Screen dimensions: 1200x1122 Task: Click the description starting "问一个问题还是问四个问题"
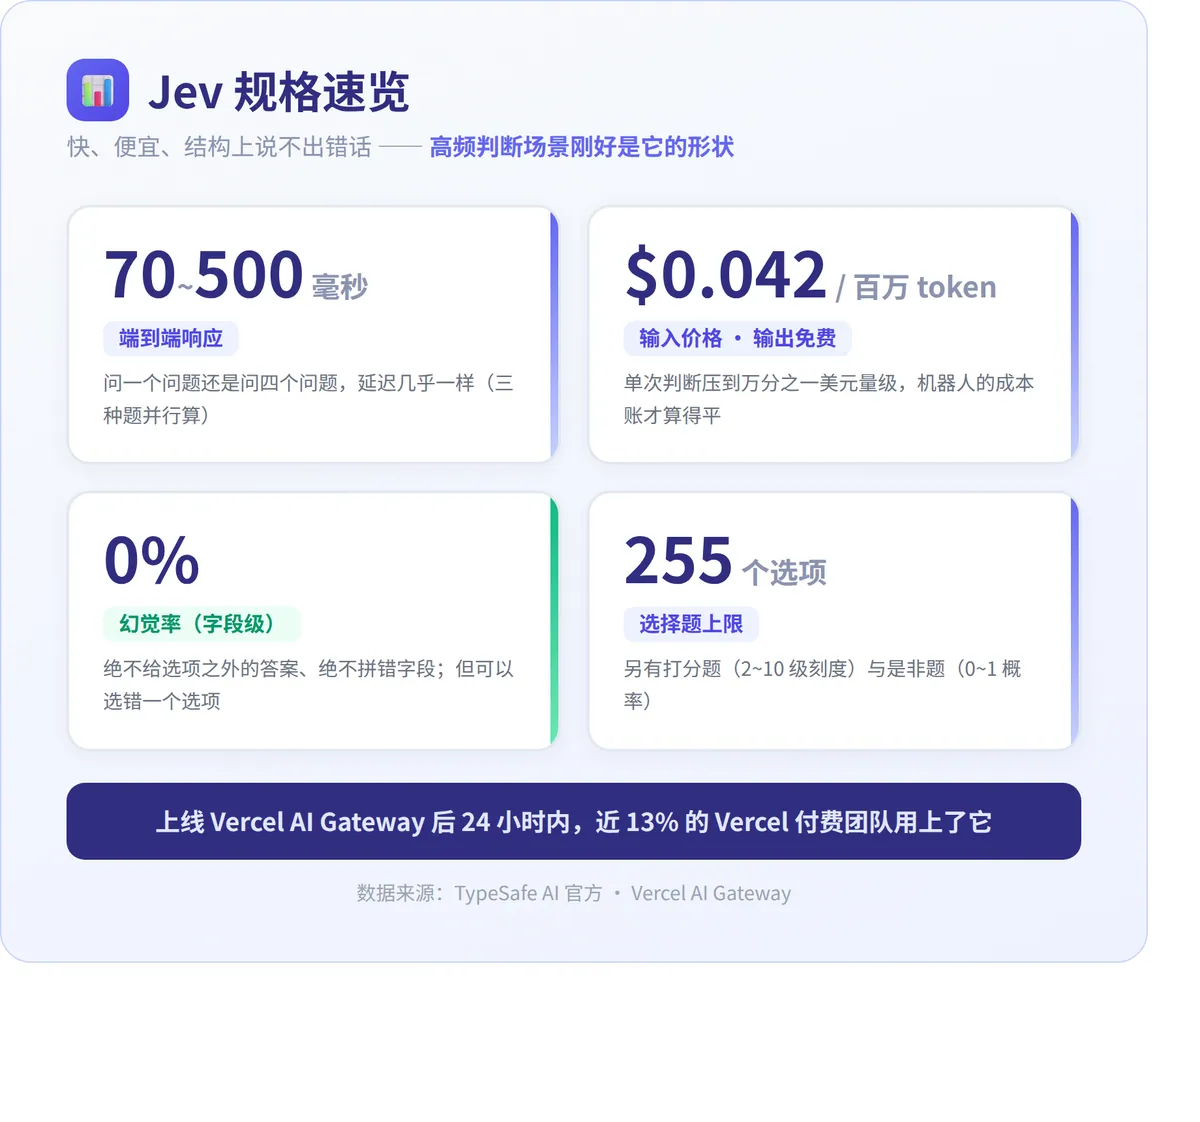point(308,399)
